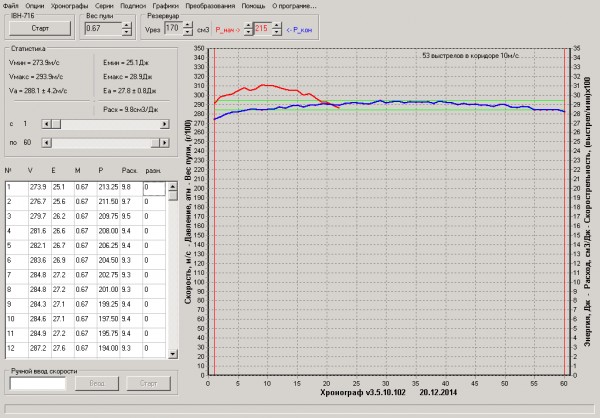The height and width of the screenshot is (418, 600).
Task: Decrease bullet weight with down spinner arrow
Action: [x=127, y=32]
